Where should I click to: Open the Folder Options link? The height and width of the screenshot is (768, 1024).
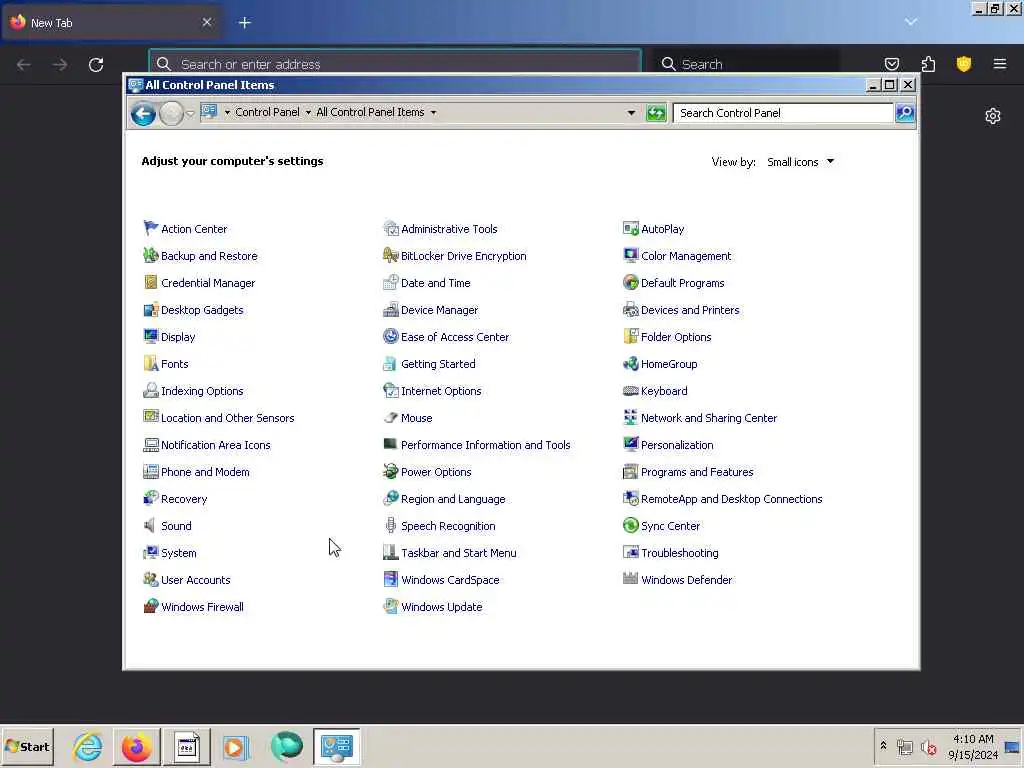pos(676,337)
